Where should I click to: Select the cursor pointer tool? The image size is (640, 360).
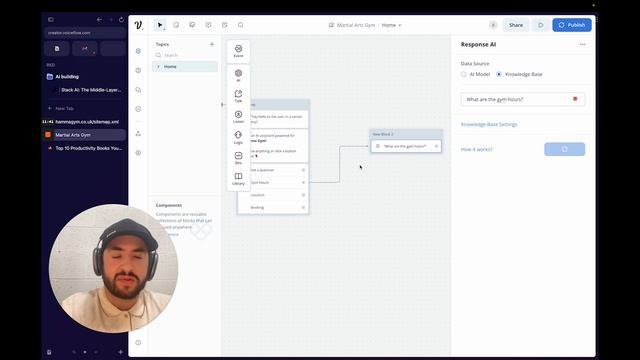coord(160,25)
